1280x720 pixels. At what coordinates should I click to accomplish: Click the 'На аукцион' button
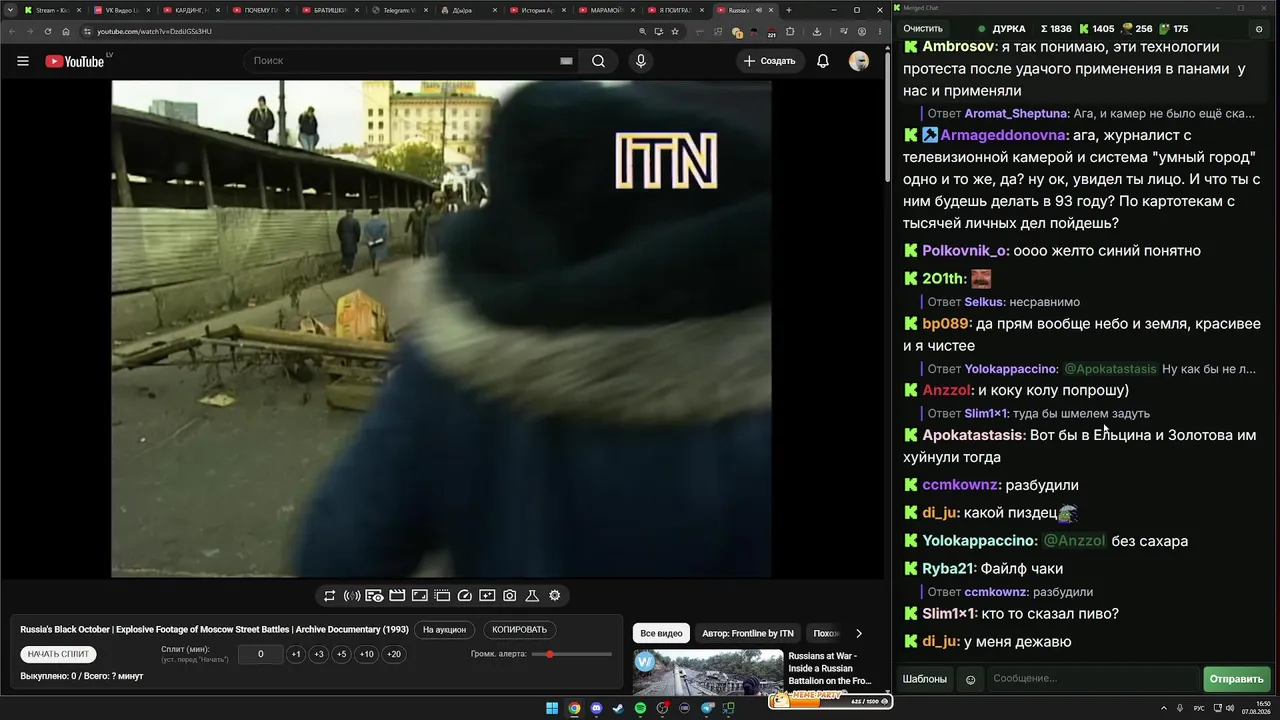[444, 630]
